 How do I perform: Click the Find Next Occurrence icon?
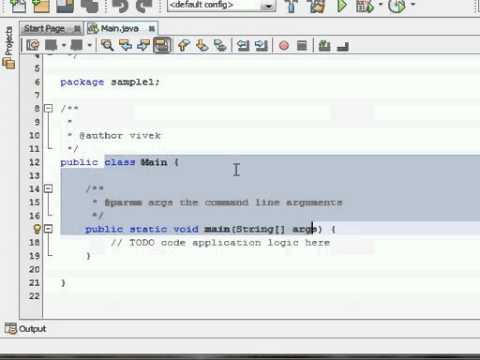coord(144,45)
